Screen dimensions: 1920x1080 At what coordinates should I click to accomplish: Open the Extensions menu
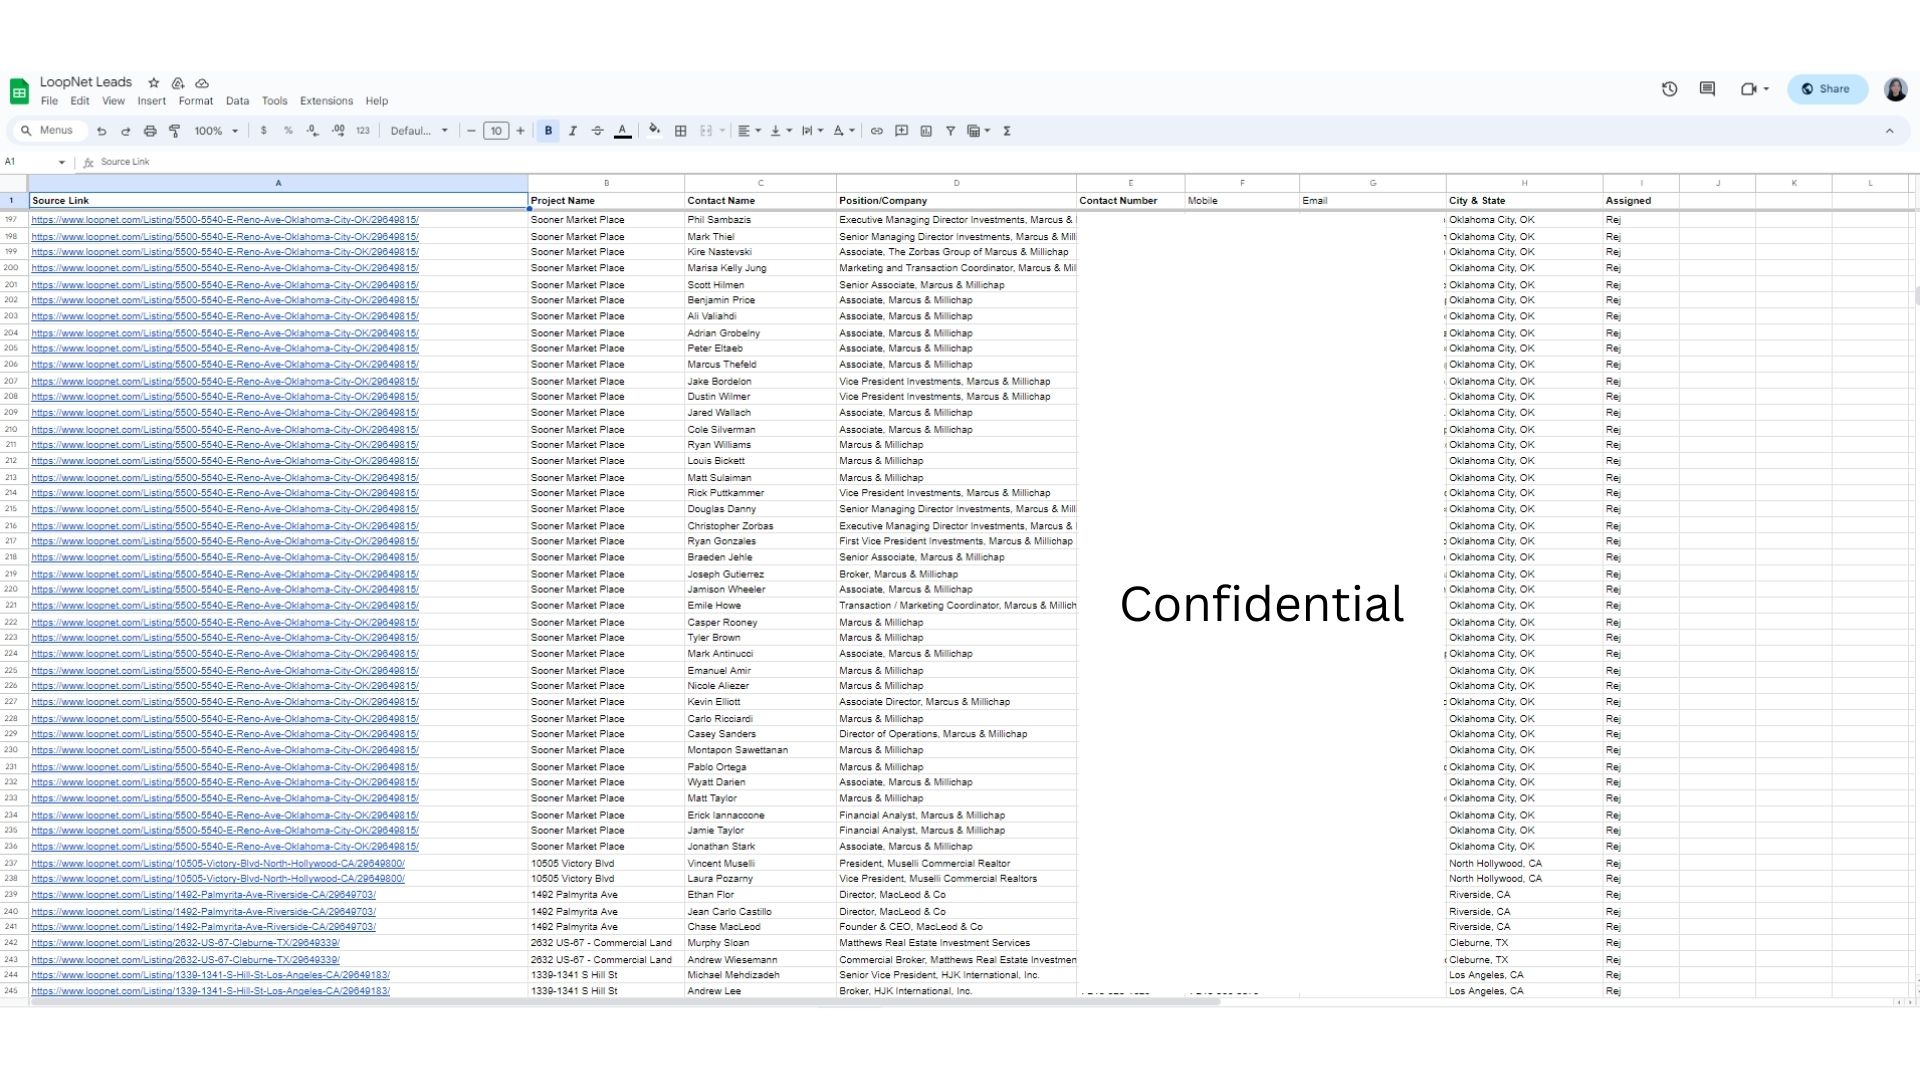pos(326,101)
